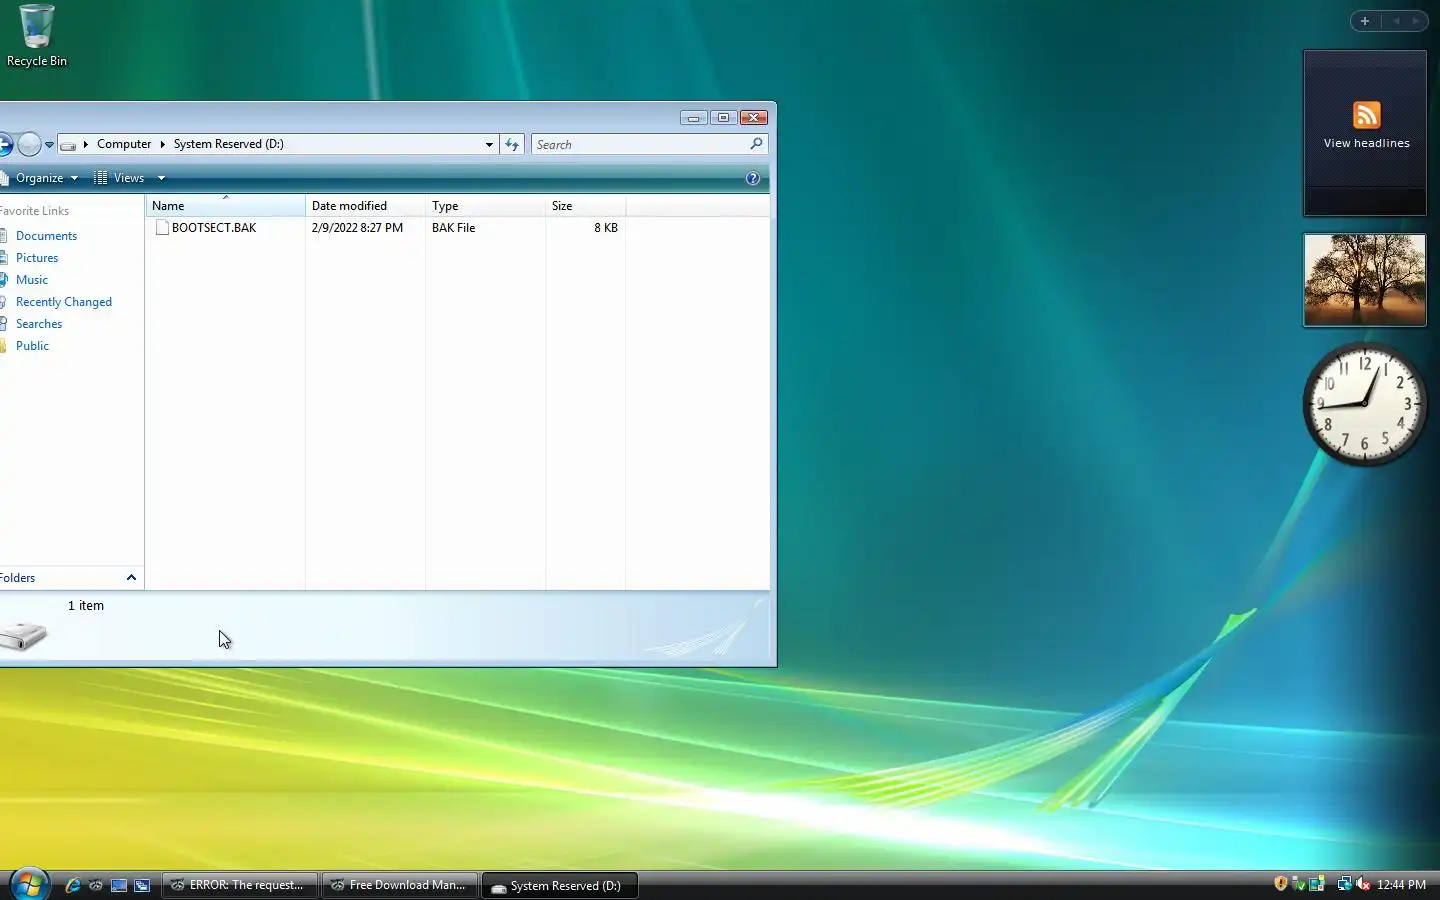Screen dimensions: 1440x900
Task: Click the tree photo slideshow gadget
Action: click(x=1365, y=280)
